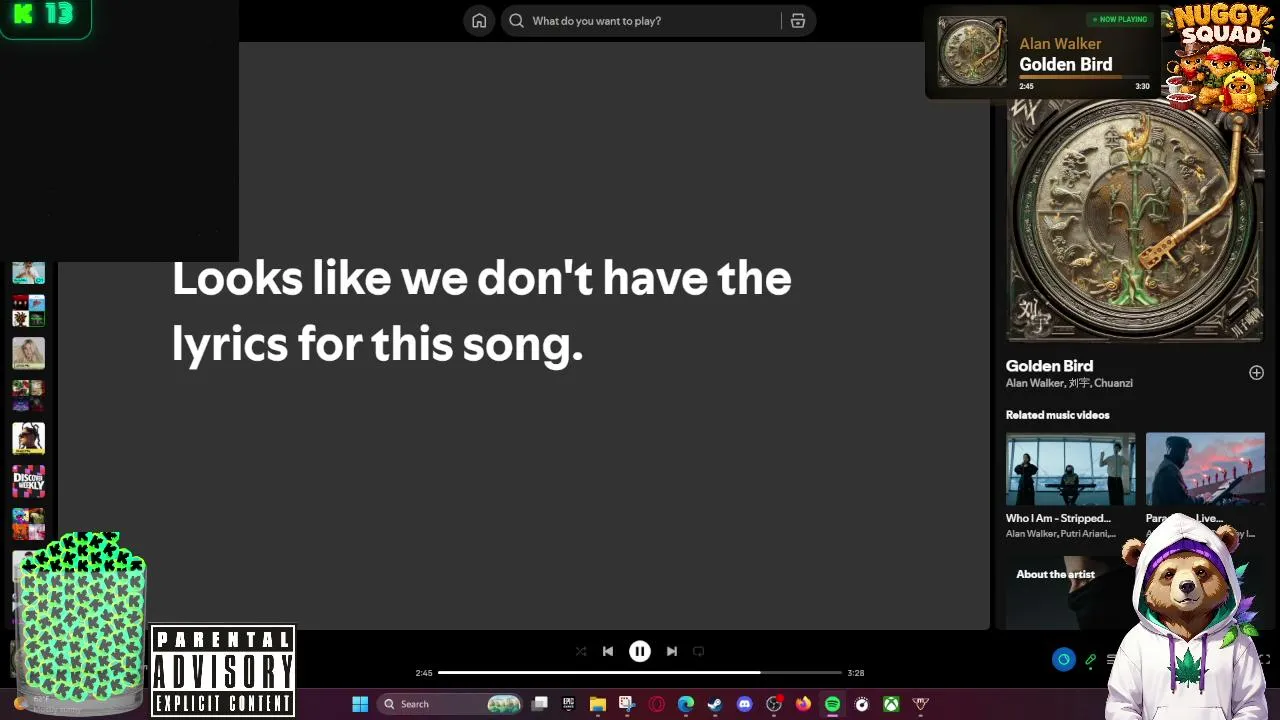Open Firefox from taskbar
Viewport: 1280px width, 720px height.
point(803,704)
